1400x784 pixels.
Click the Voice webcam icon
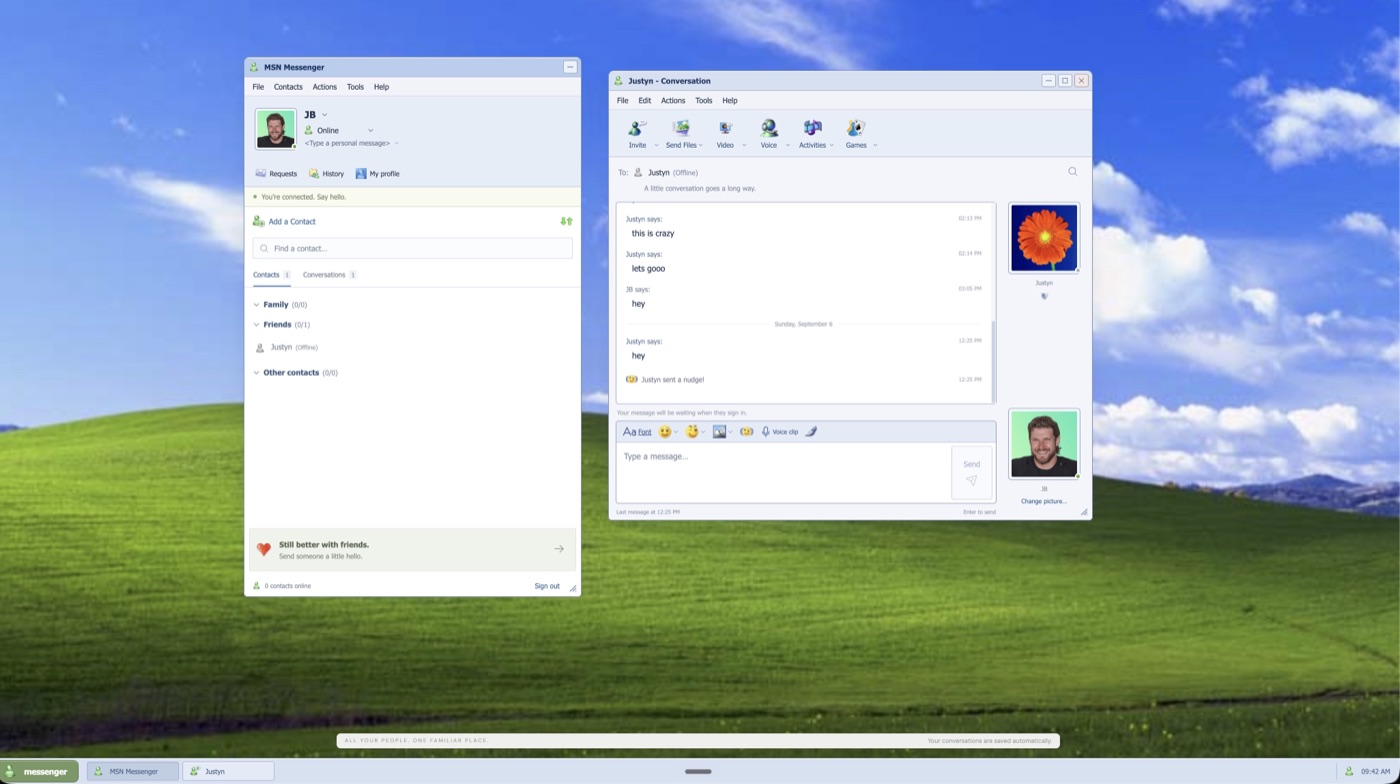pos(768,128)
